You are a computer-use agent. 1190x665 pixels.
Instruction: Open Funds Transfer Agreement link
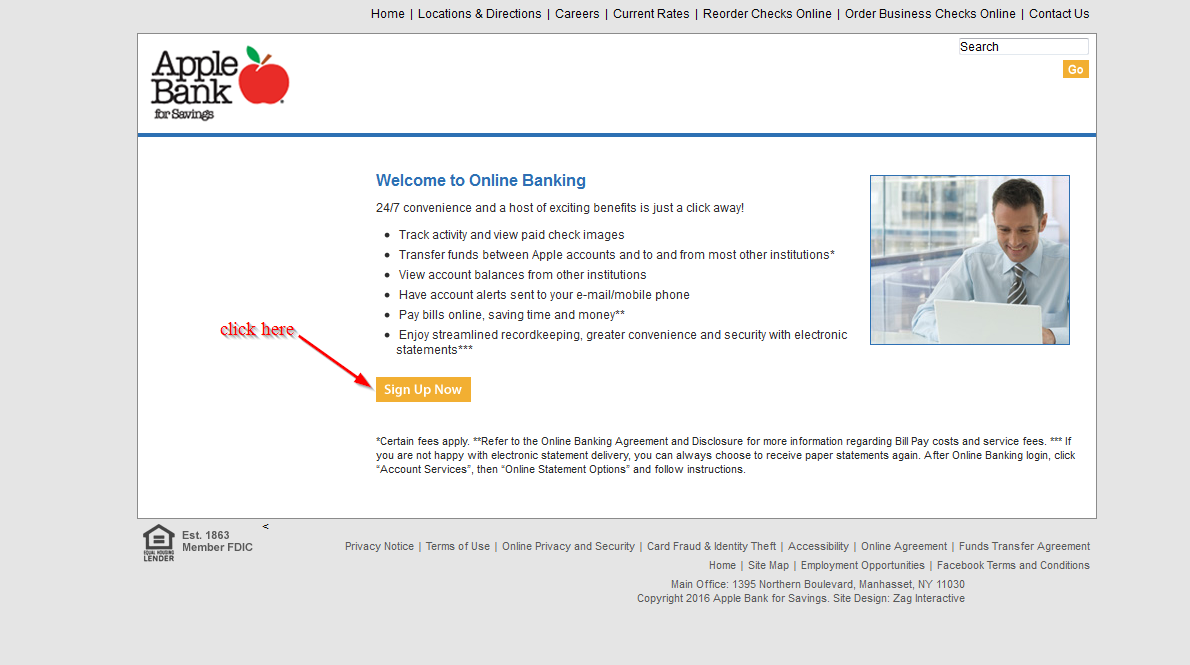point(1024,546)
